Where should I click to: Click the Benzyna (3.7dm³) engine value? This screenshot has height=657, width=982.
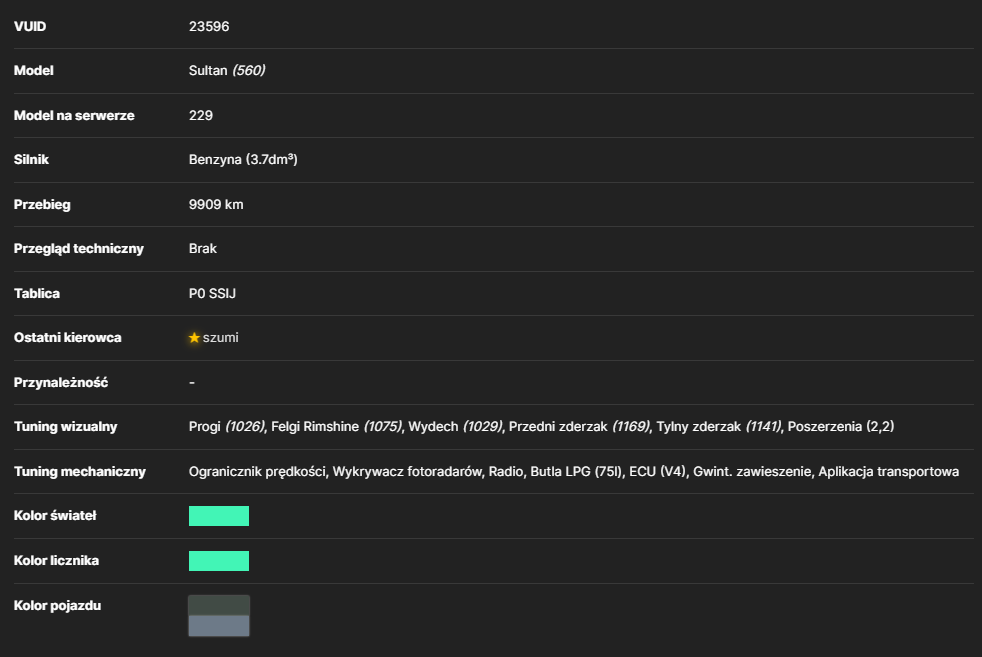[x=243, y=160]
